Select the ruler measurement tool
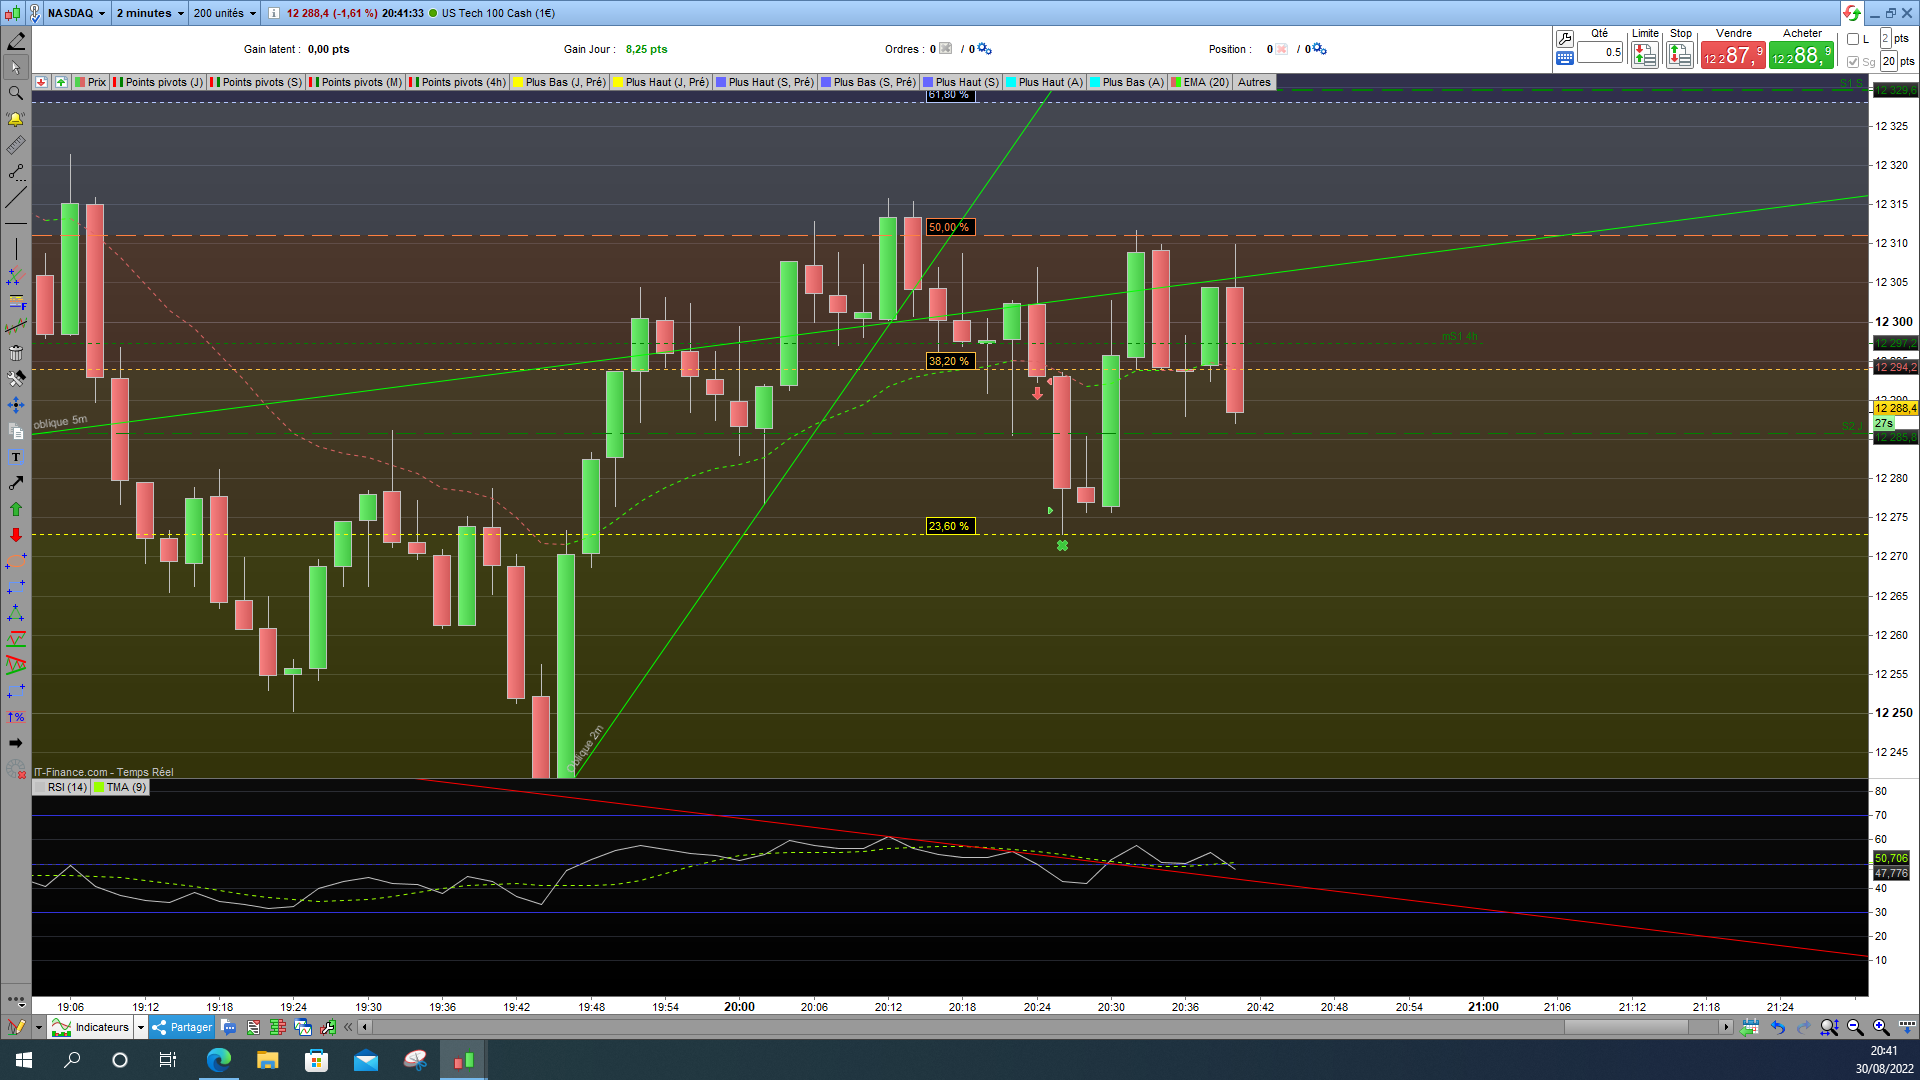1920x1080 pixels. [x=15, y=146]
